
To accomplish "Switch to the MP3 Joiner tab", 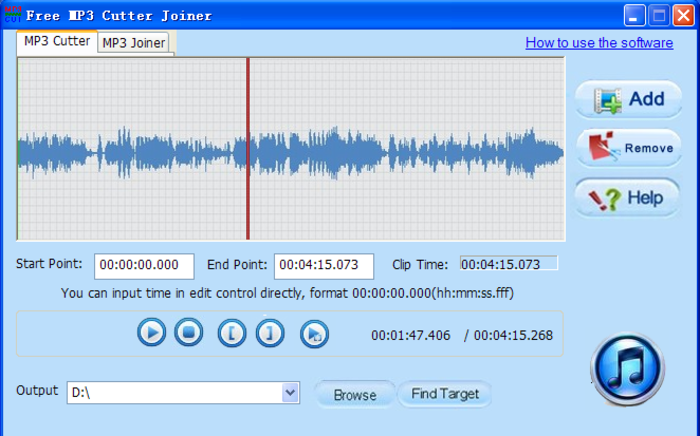I will point(134,43).
